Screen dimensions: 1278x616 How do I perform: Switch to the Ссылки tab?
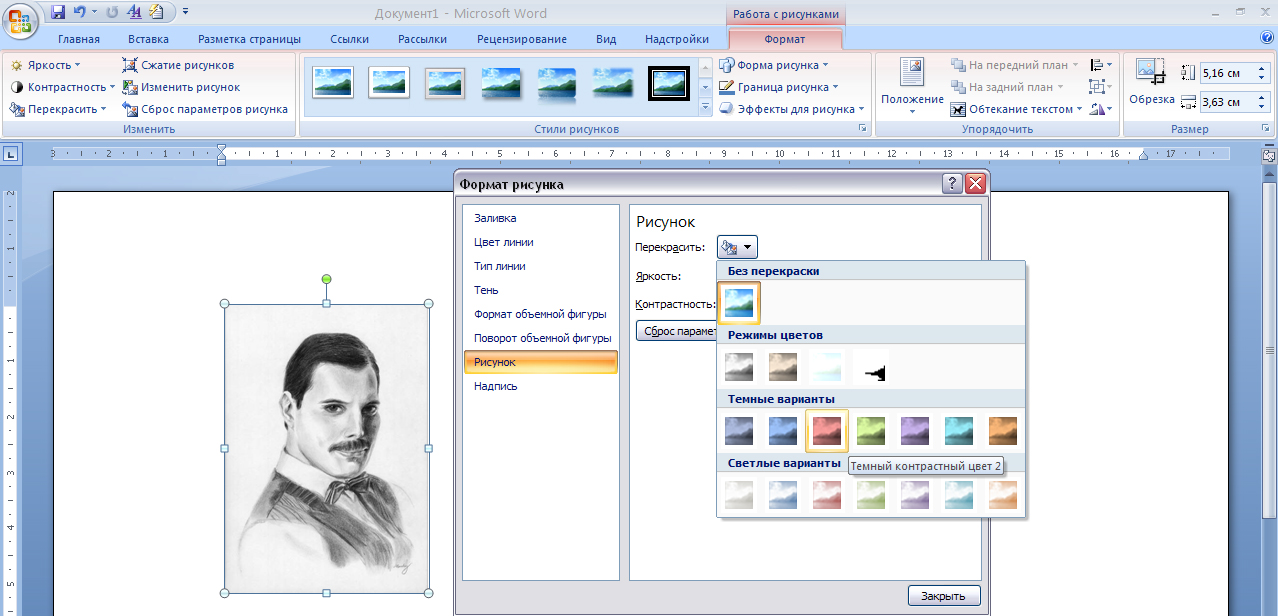coord(350,39)
